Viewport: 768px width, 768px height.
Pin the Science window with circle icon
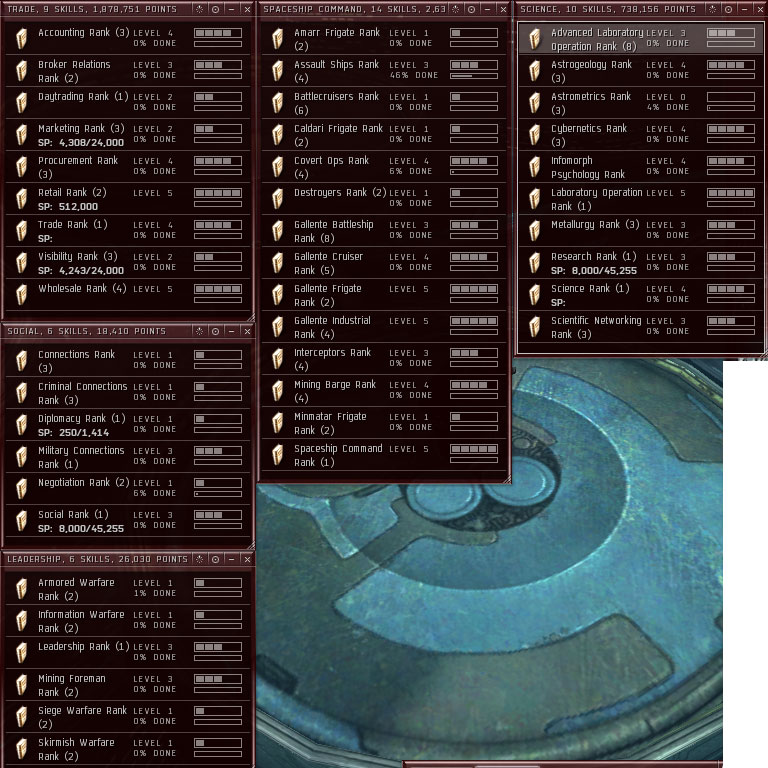tap(728, 9)
